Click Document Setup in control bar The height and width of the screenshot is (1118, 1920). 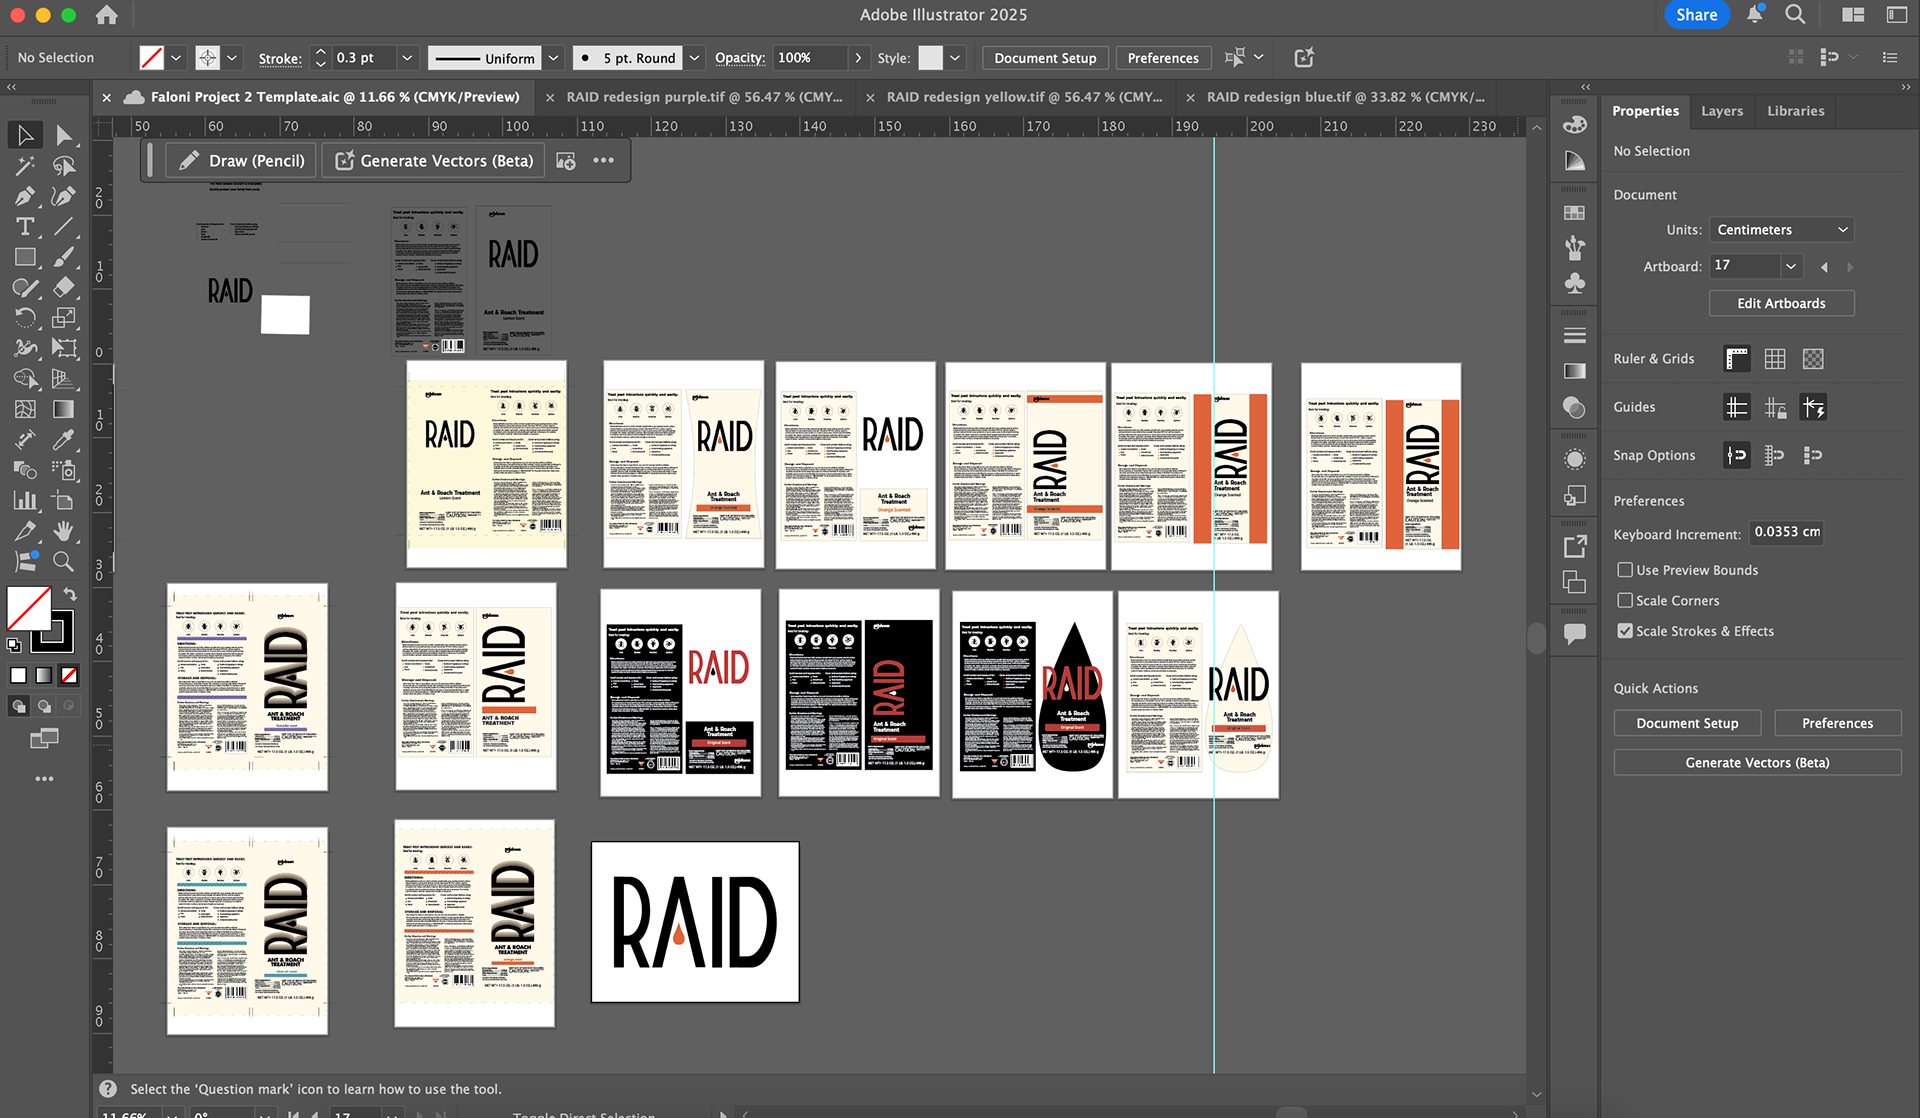(x=1045, y=58)
